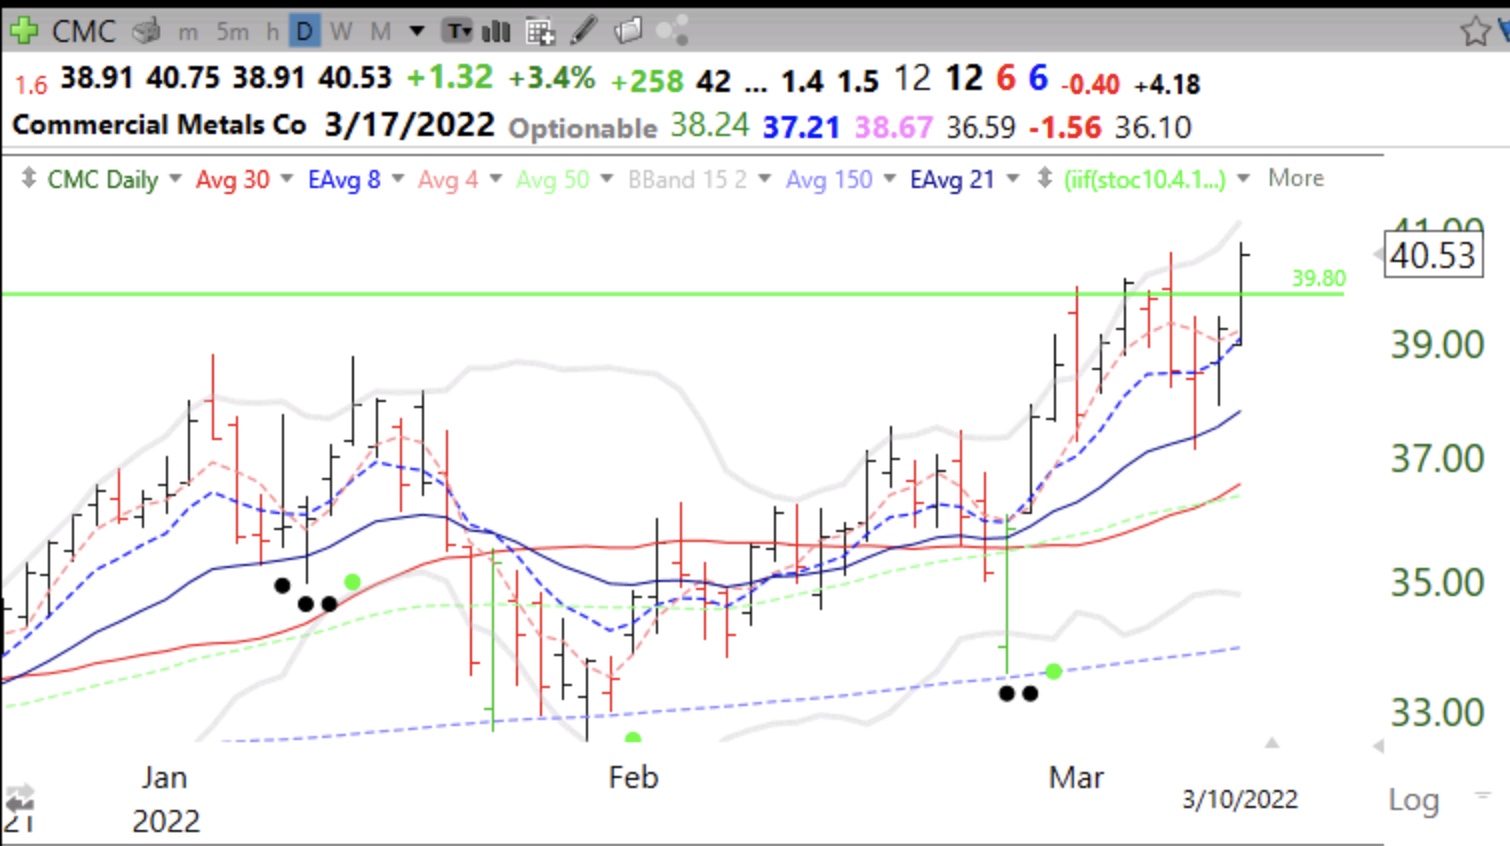Viewport: 1510px width, 846px height.
Task: Expand the BBand 15 2 dropdown arrow
Action: (765, 179)
